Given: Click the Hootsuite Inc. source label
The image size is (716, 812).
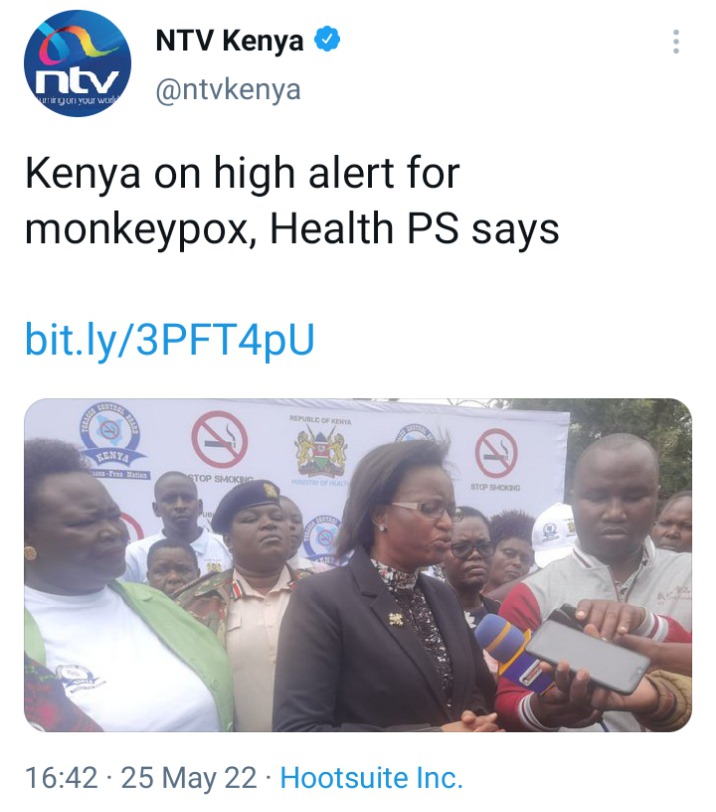Looking at the screenshot, I should pos(371,778).
